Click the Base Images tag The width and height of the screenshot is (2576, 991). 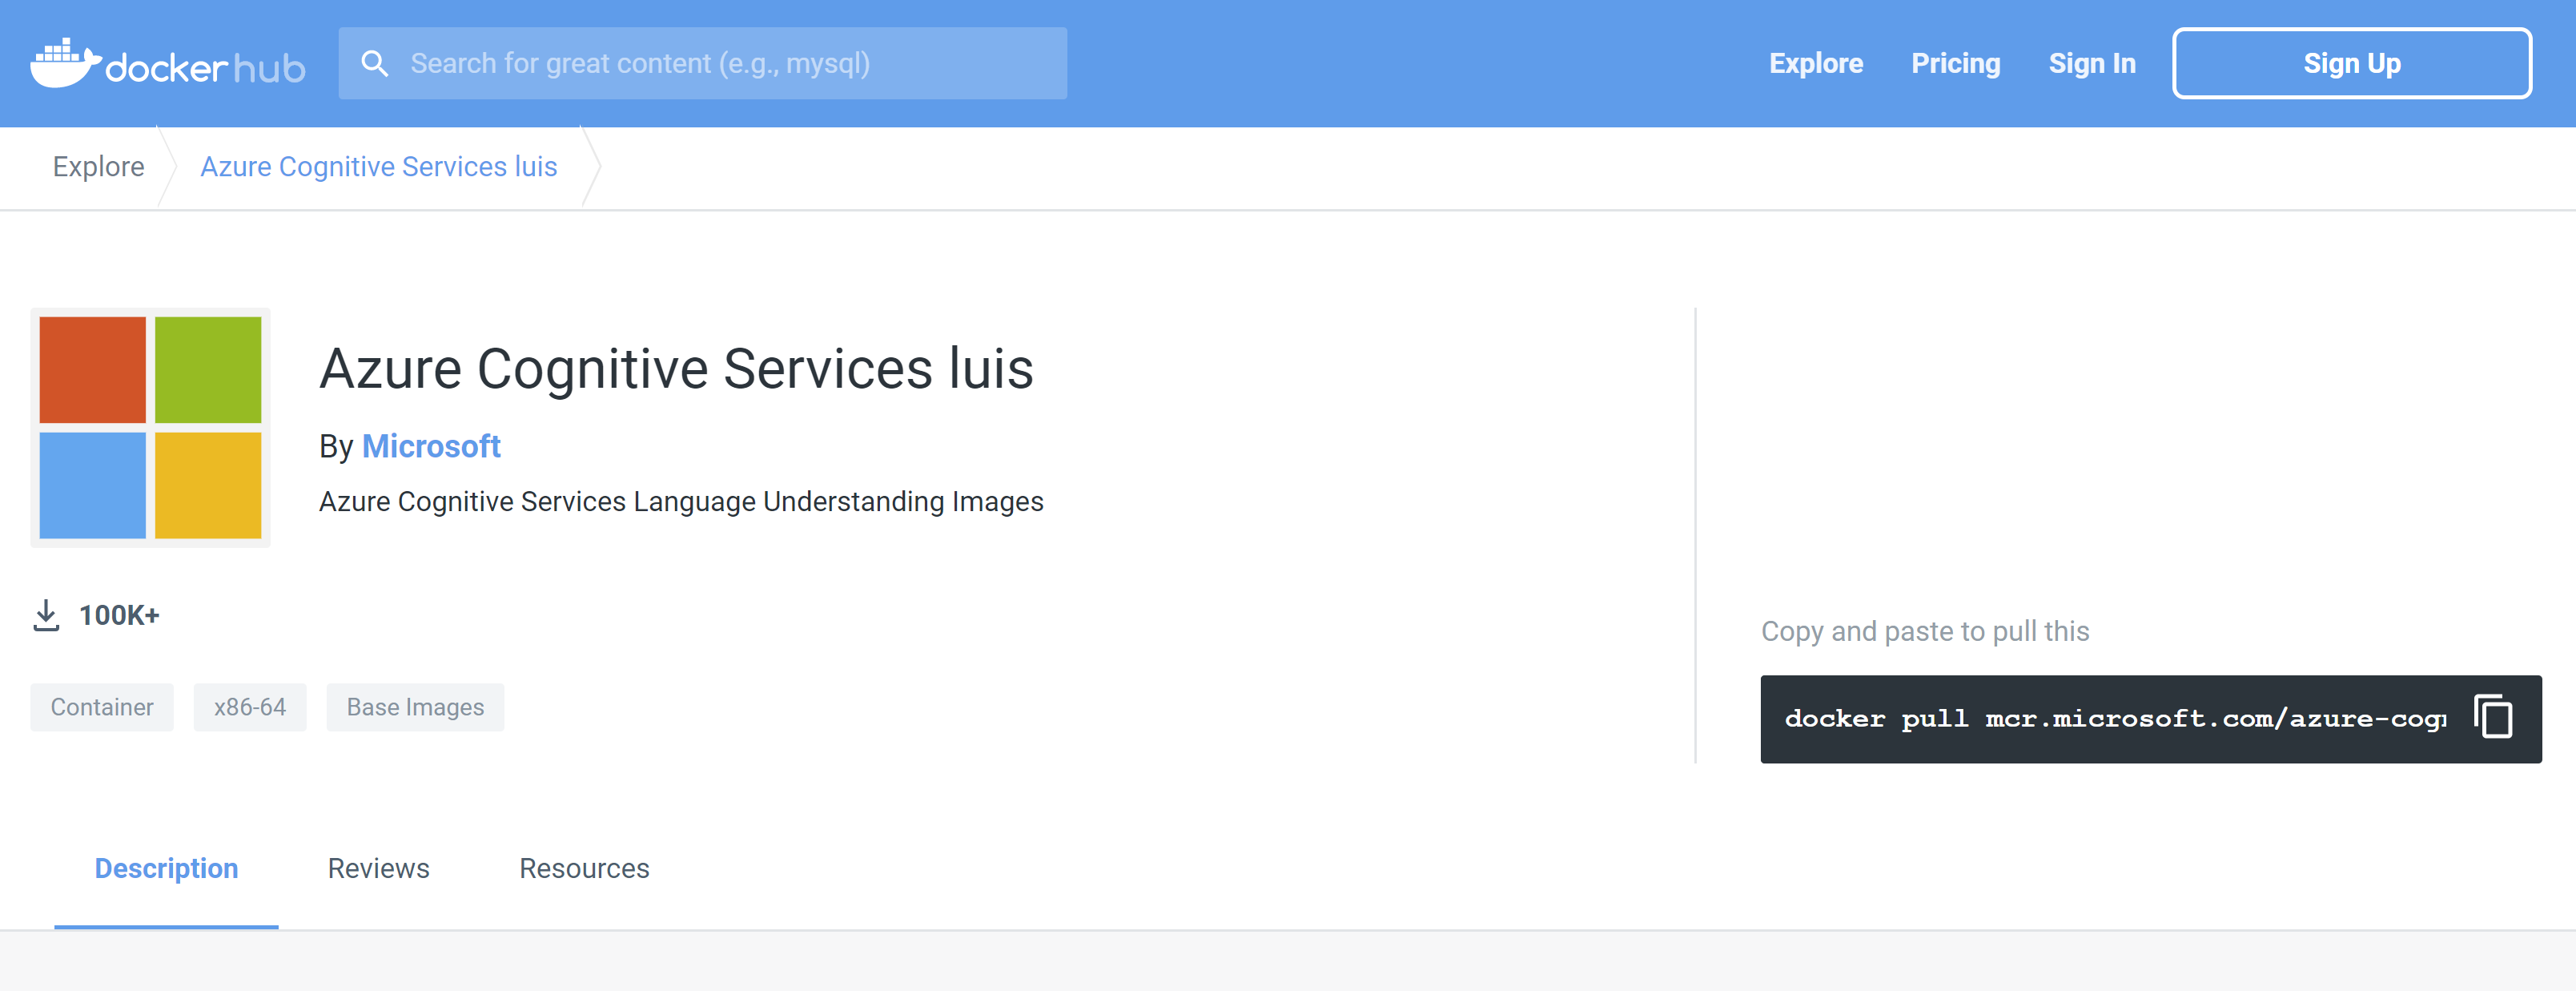[415, 707]
